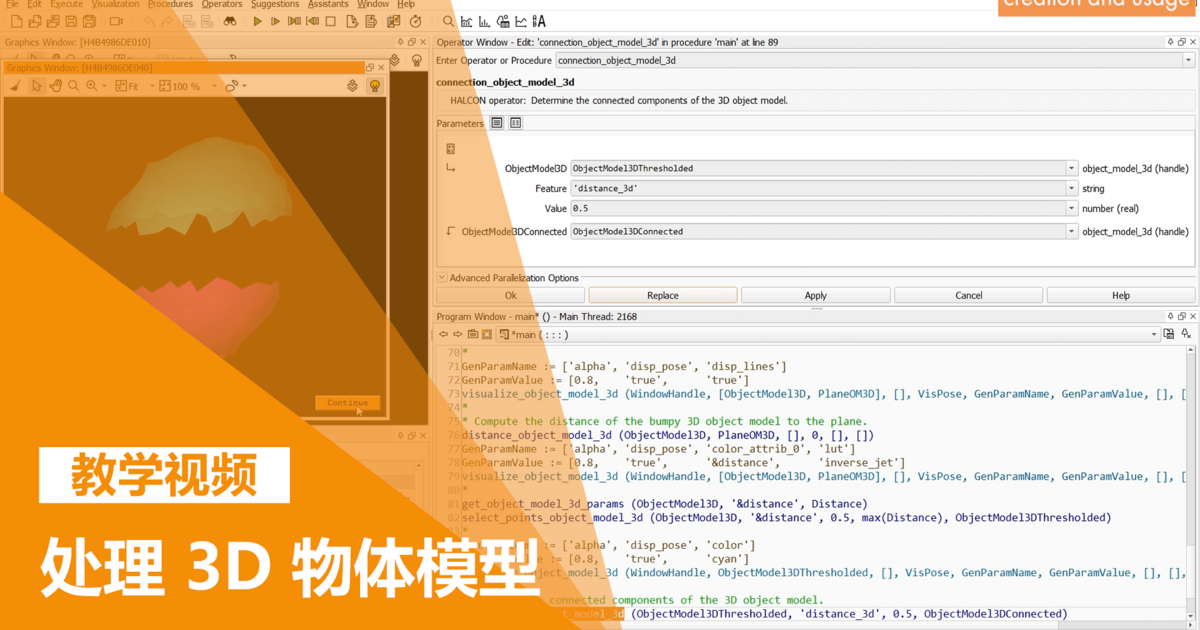Open the profiler stopwatch icon
Image resolution: width=1200 pixels, height=630 pixels.
(x=415, y=21)
